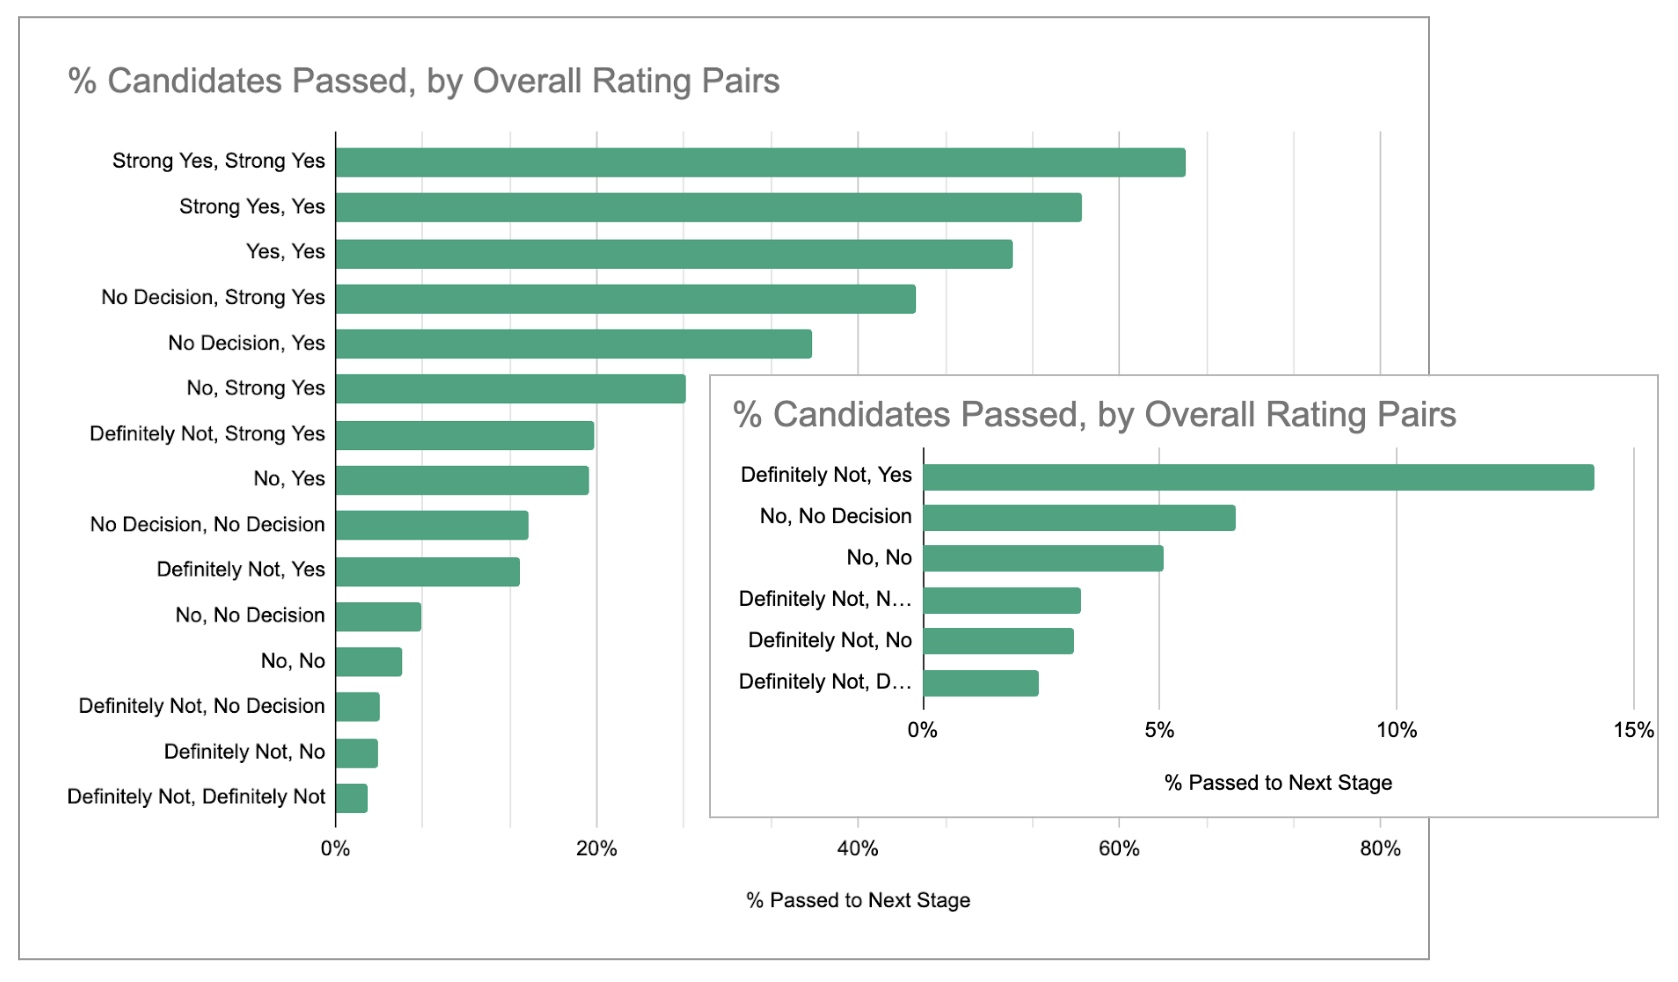Click the "Definitely Not, Strong Yes" bar
This screenshot has width=1678, height=982.
point(464,435)
